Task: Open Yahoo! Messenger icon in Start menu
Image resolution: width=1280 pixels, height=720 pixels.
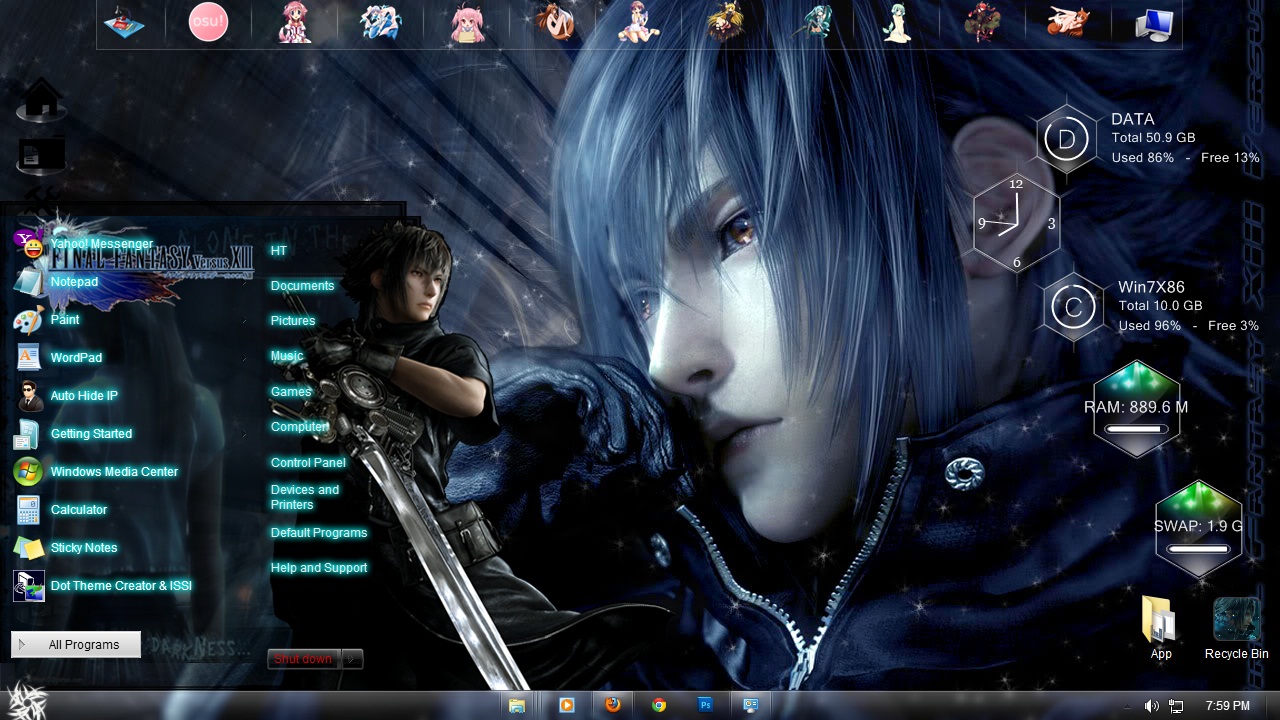Action: pos(28,243)
